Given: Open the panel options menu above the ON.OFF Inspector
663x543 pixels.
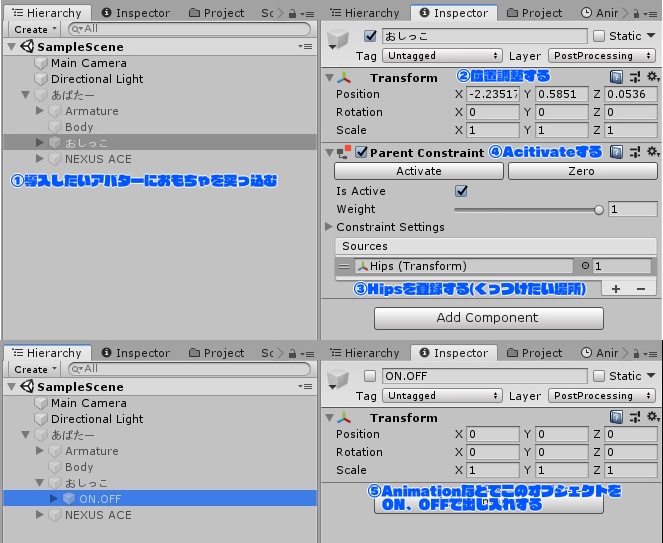Looking at the screenshot, I should click(x=651, y=354).
